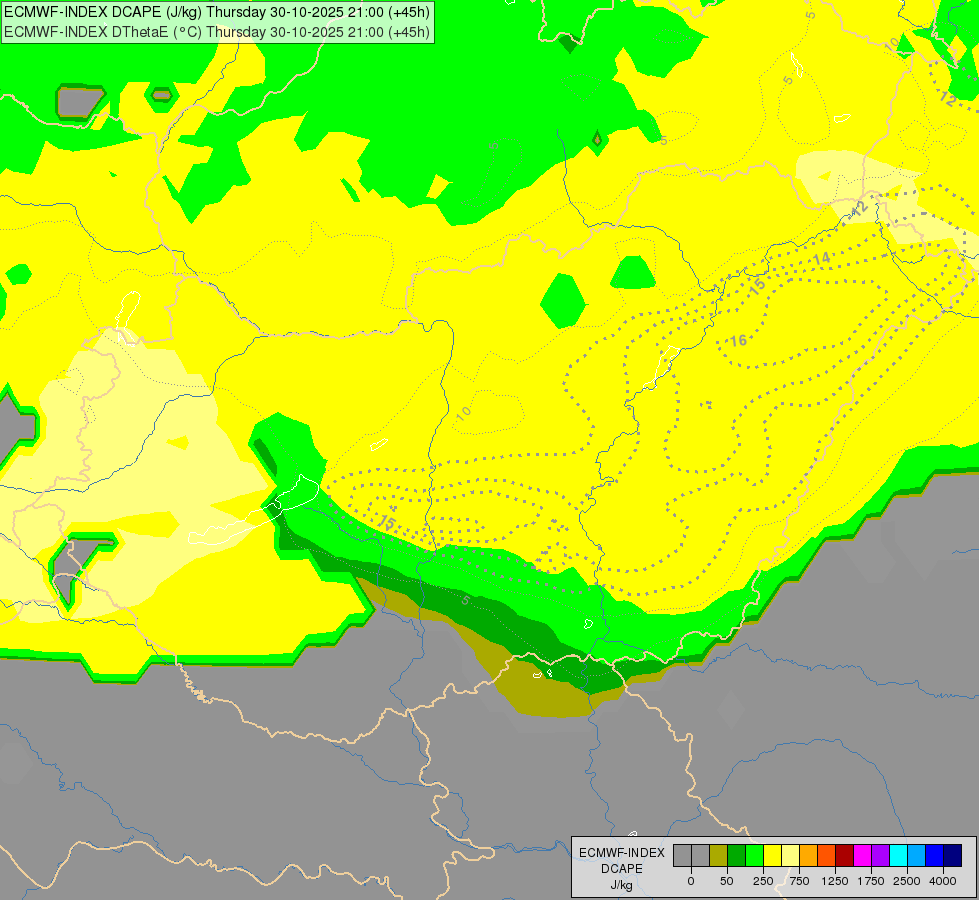979x900 pixels.
Task: Select the purple legend swatch
Action: point(881,856)
